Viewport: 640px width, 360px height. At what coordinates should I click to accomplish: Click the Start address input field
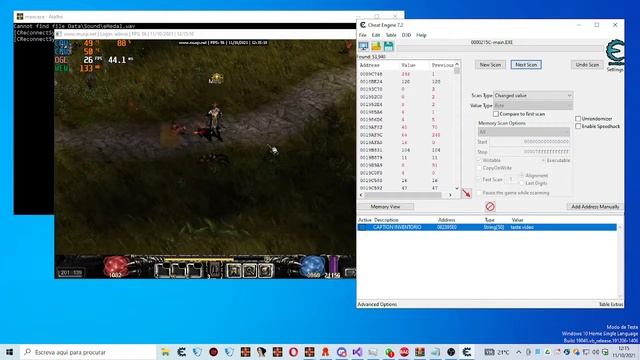[x=529, y=142]
